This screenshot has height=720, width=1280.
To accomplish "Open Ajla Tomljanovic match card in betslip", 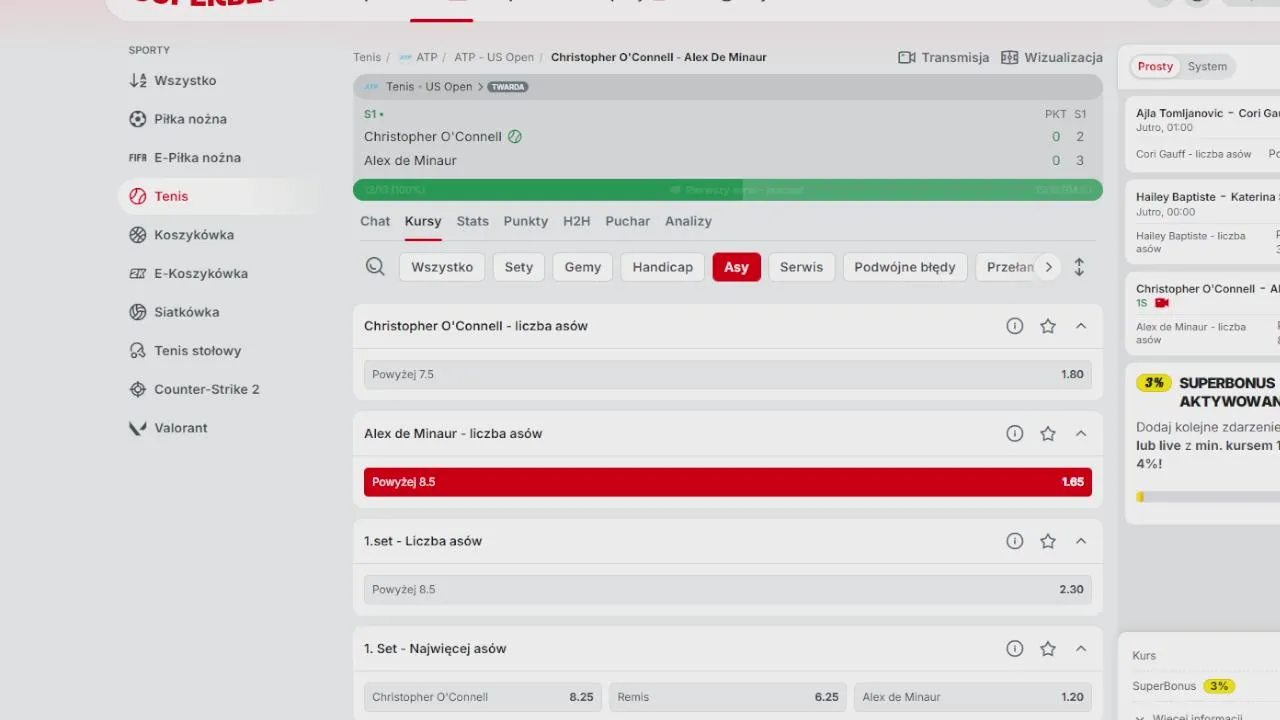I will click(x=1203, y=134).
